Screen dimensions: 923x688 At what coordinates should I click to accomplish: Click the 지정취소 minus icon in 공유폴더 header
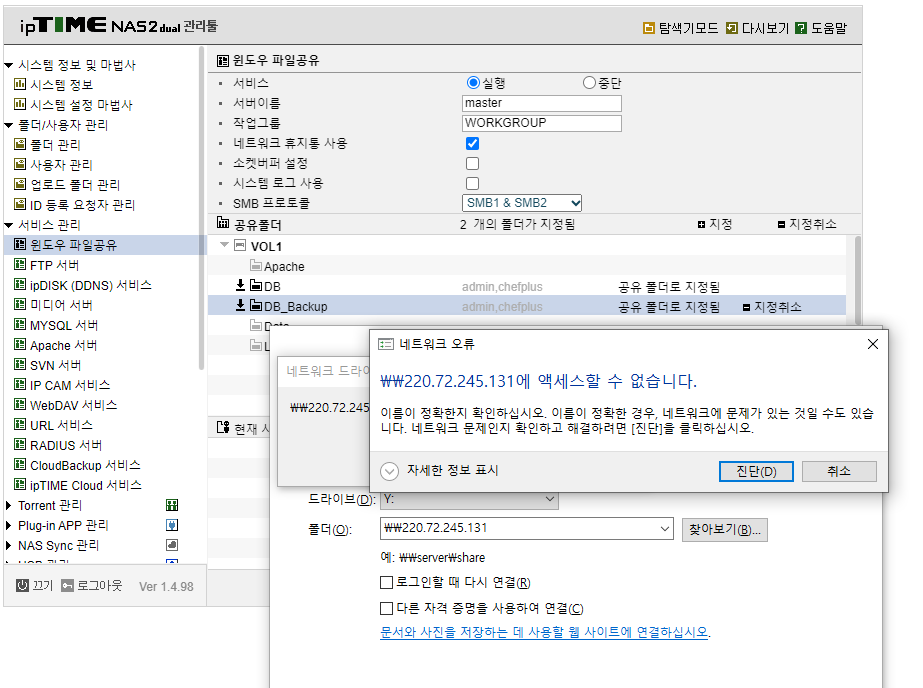[x=781, y=224]
